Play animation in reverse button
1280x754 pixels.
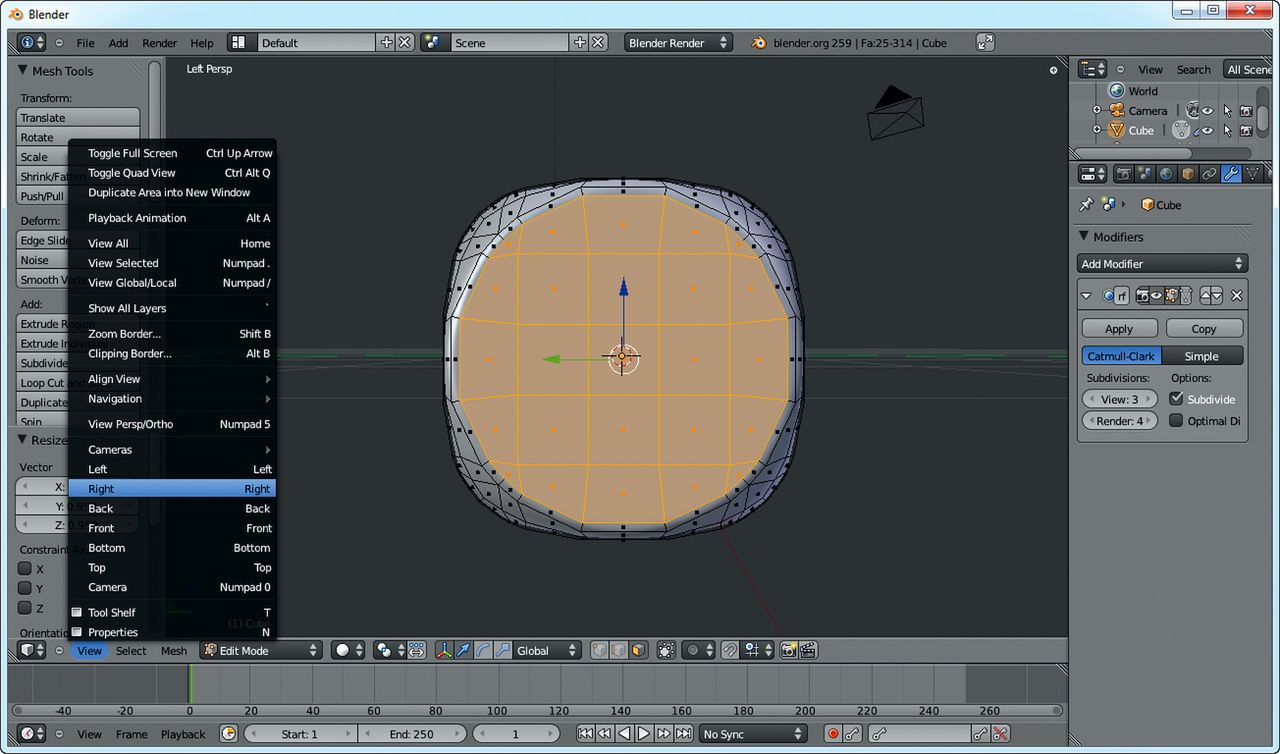coord(624,734)
